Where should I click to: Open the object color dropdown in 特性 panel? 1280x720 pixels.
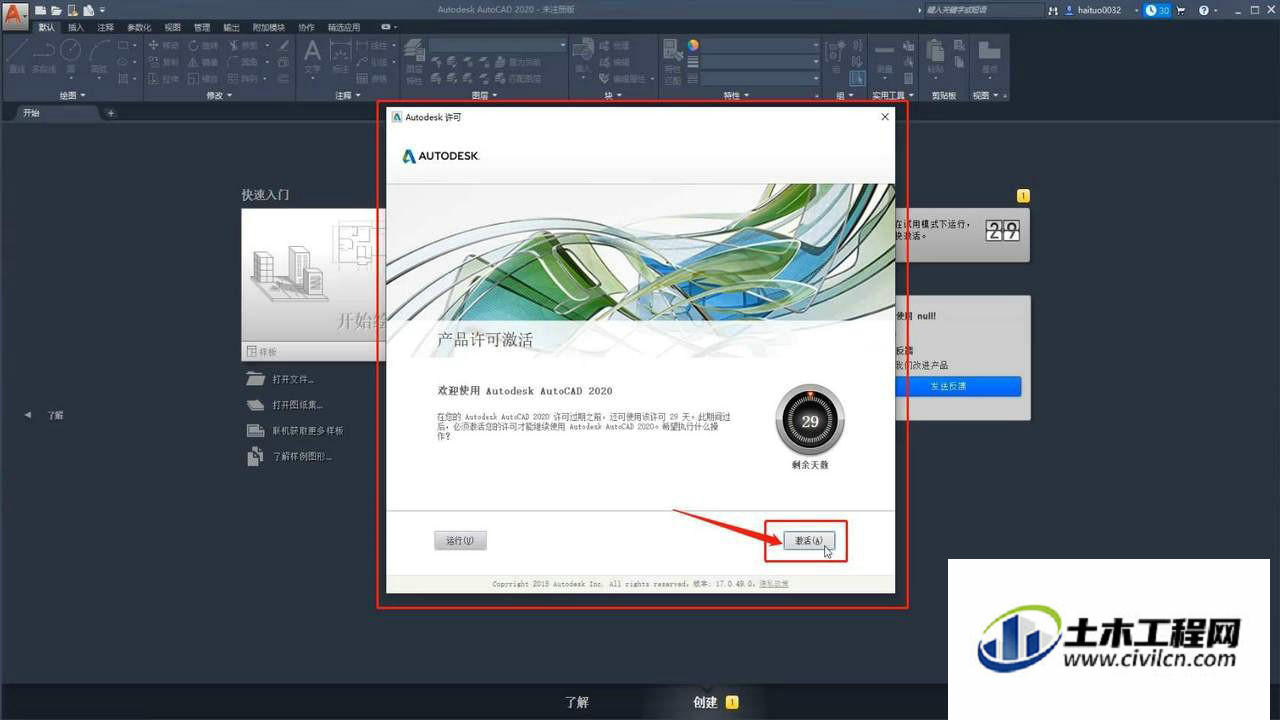[x=761, y=45]
